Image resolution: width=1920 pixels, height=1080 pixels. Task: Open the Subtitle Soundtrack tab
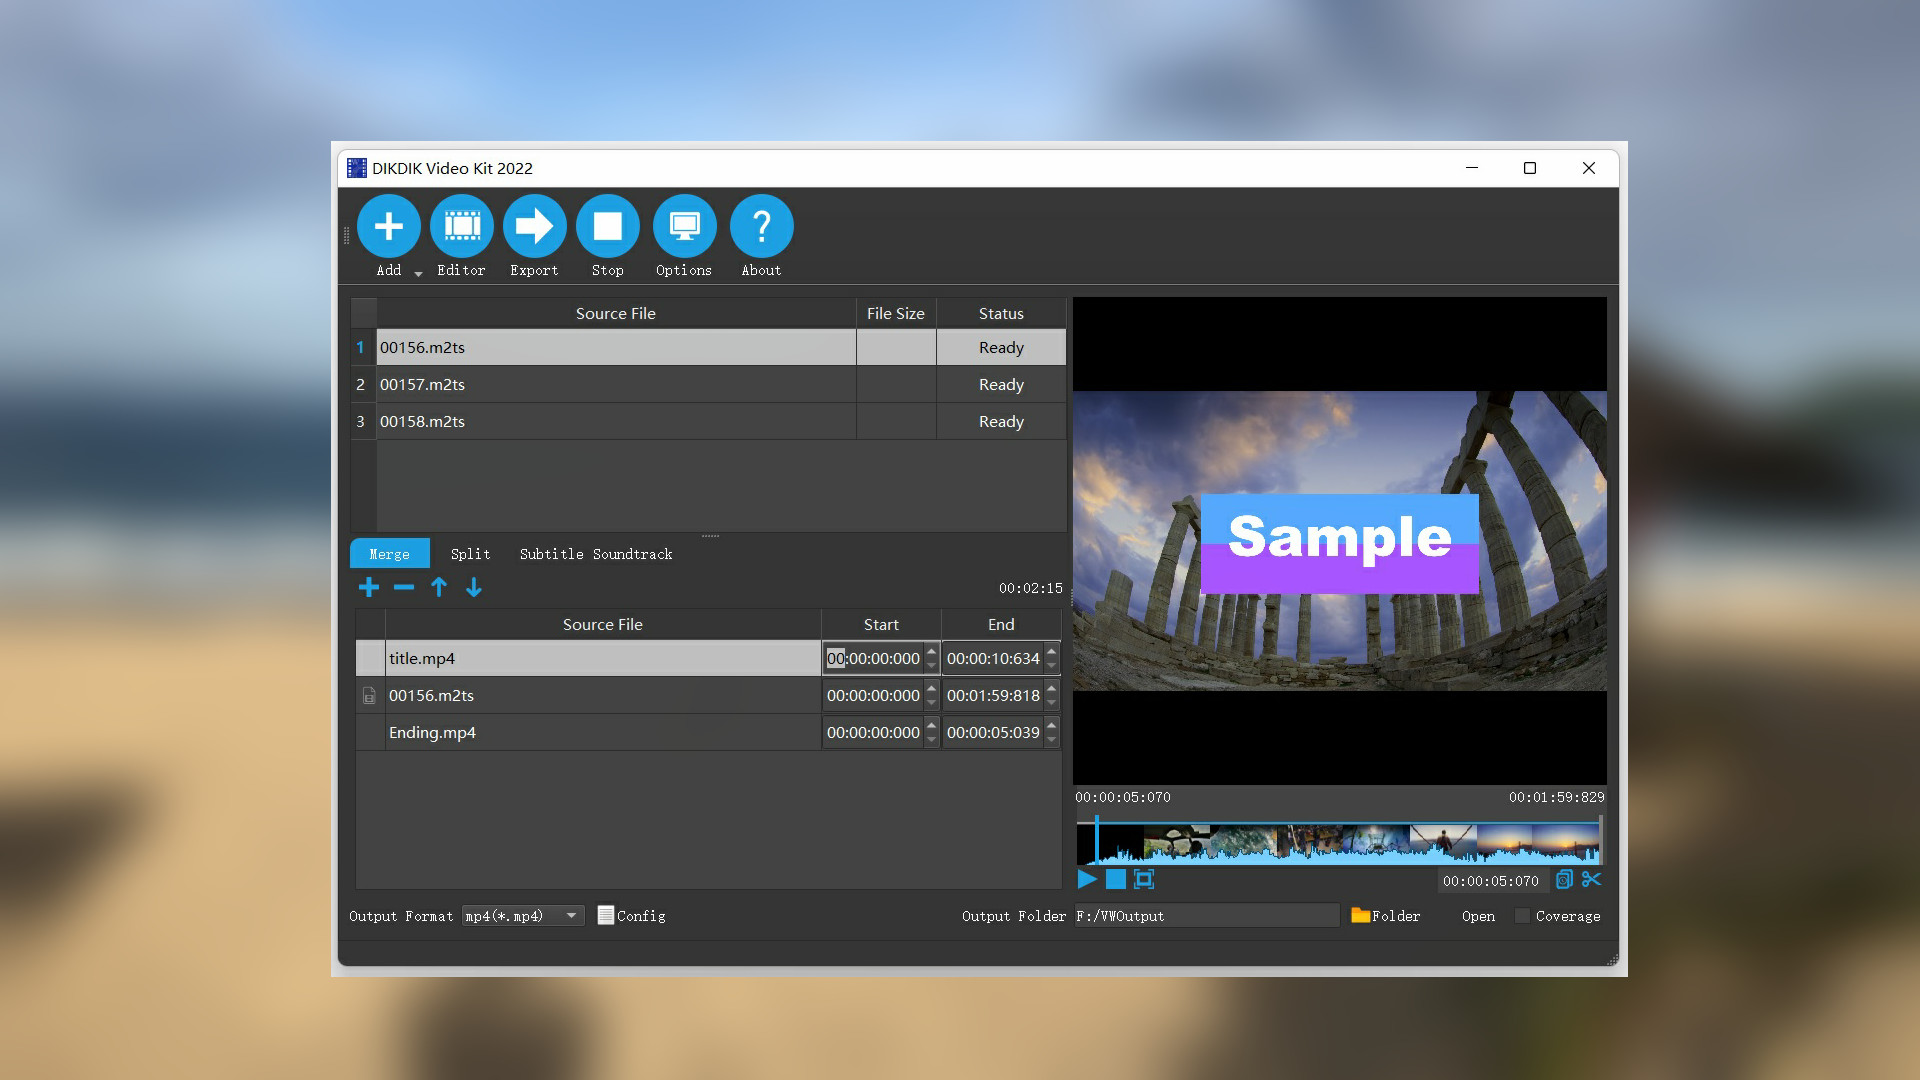[x=595, y=553]
